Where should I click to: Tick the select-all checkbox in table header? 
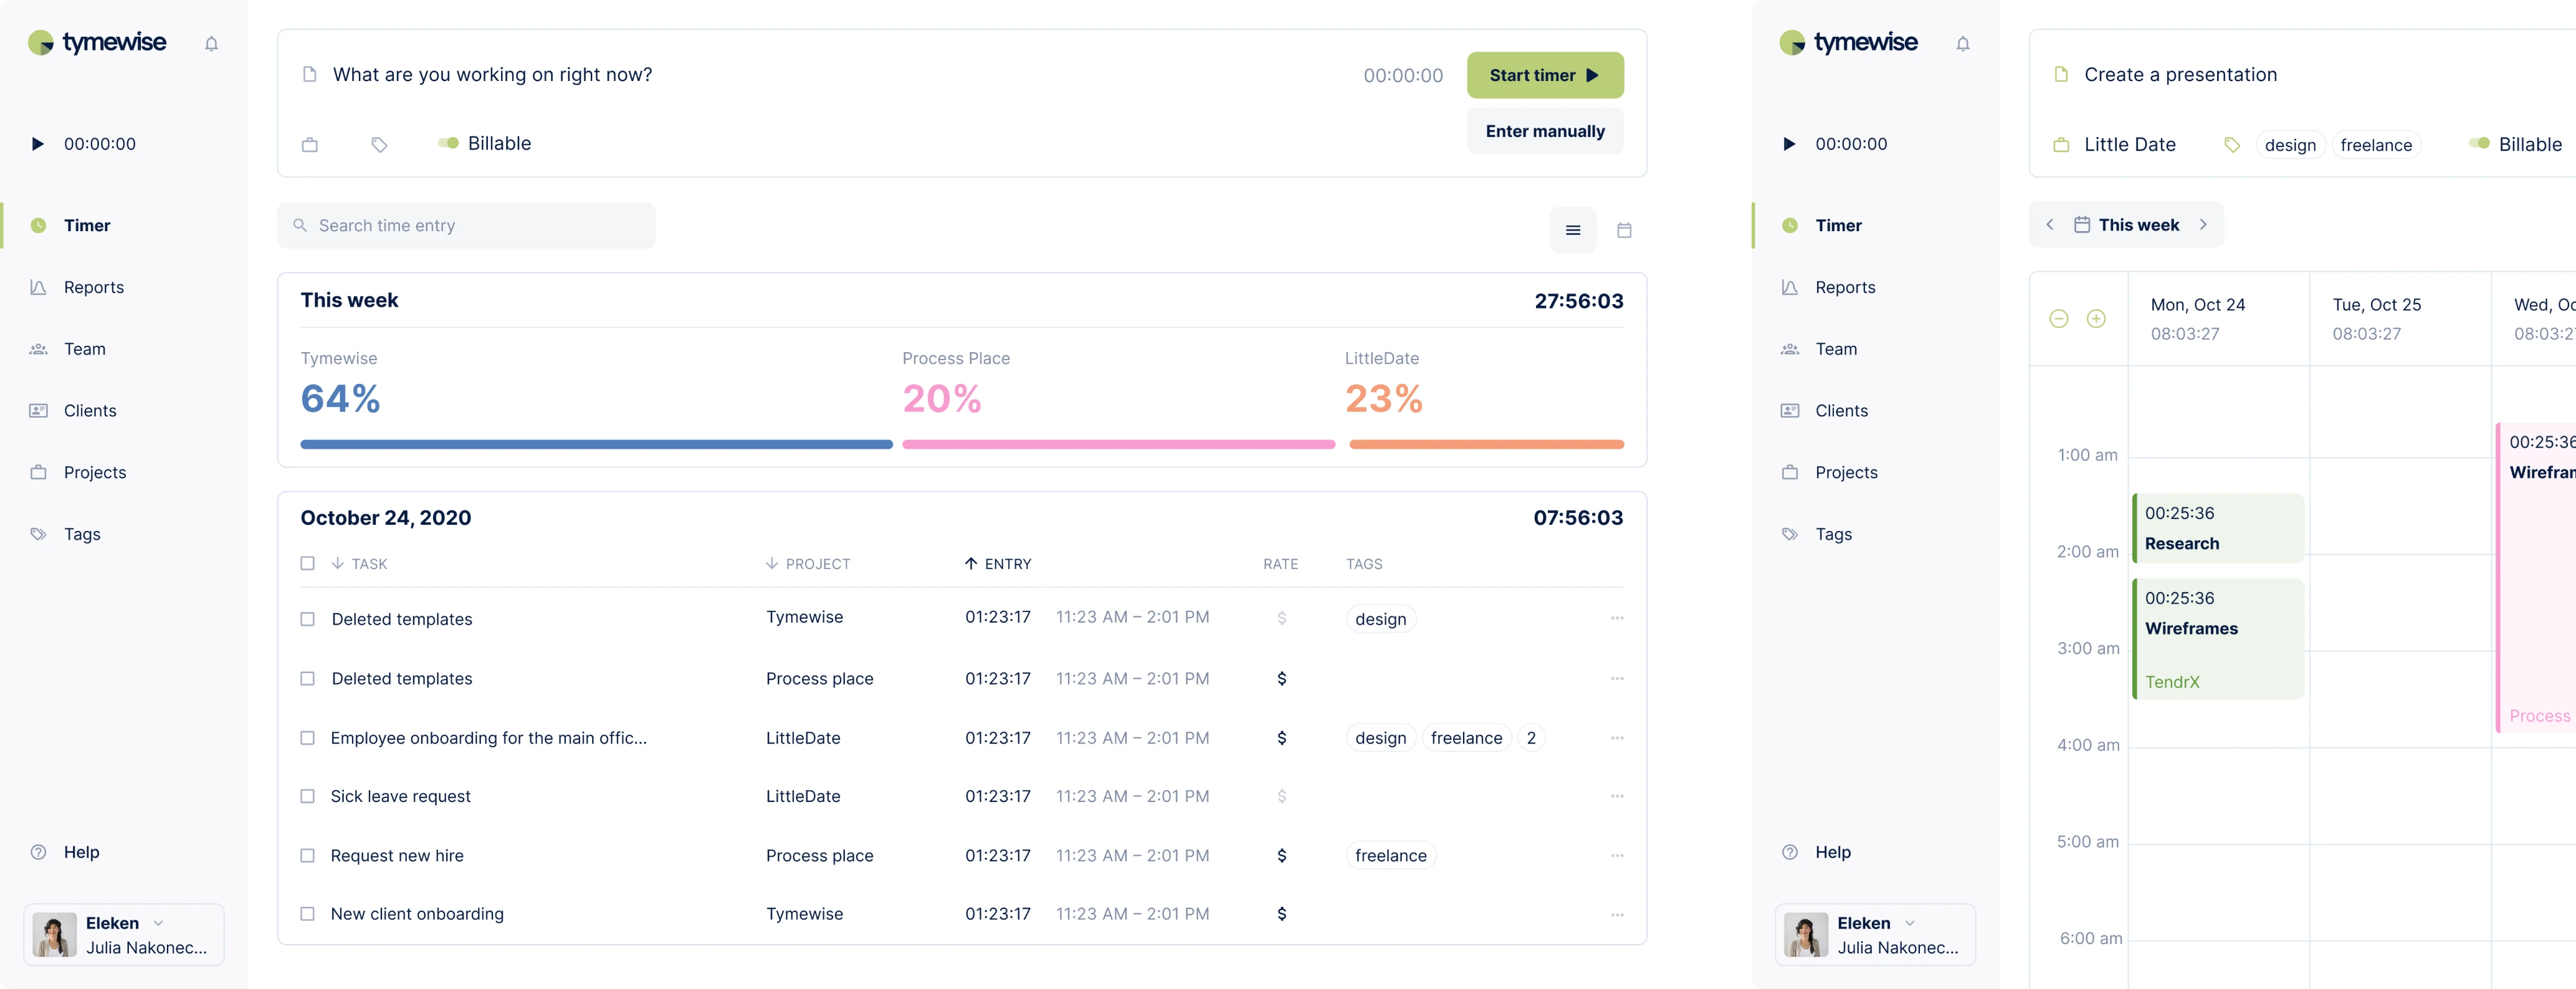pos(308,564)
